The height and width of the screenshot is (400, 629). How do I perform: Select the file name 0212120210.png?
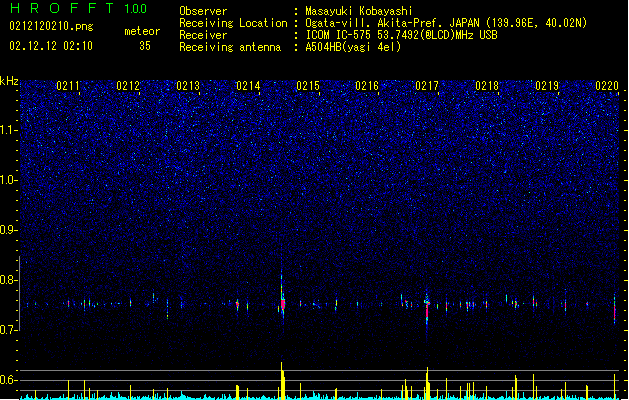pyautogui.click(x=51, y=26)
